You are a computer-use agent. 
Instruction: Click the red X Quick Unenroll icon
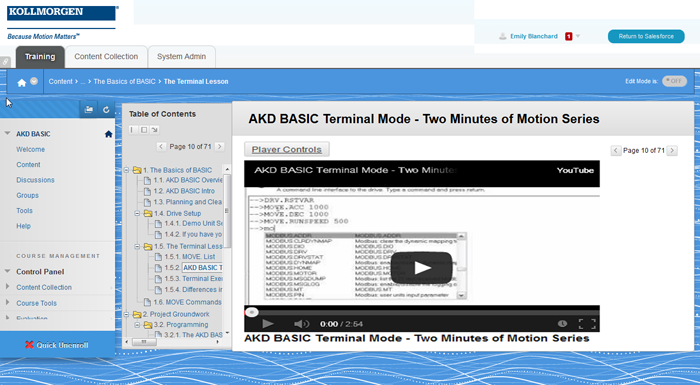click(29, 345)
